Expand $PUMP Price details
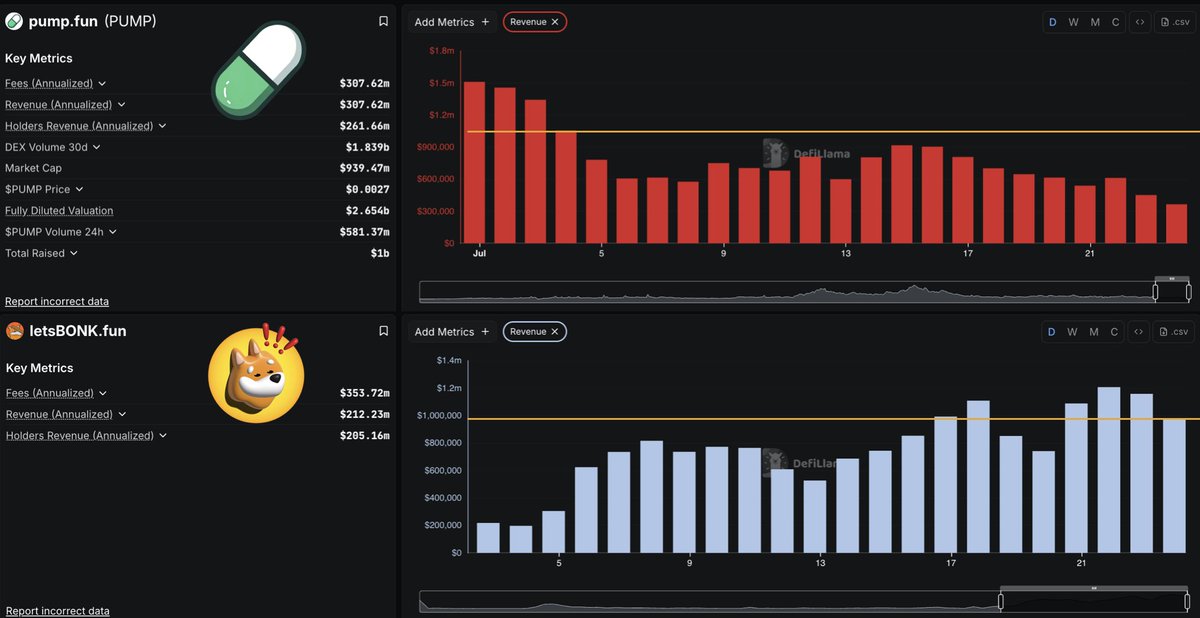This screenshot has width=1200, height=618. 79,189
